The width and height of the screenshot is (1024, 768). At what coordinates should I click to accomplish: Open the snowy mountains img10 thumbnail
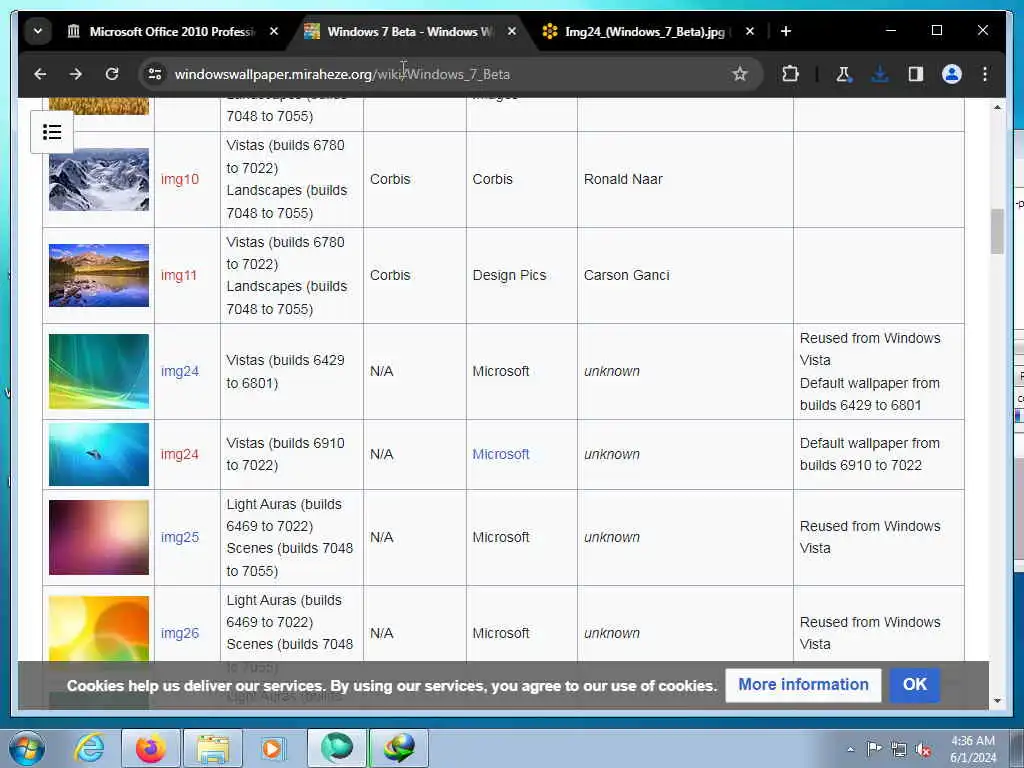(99, 180)
